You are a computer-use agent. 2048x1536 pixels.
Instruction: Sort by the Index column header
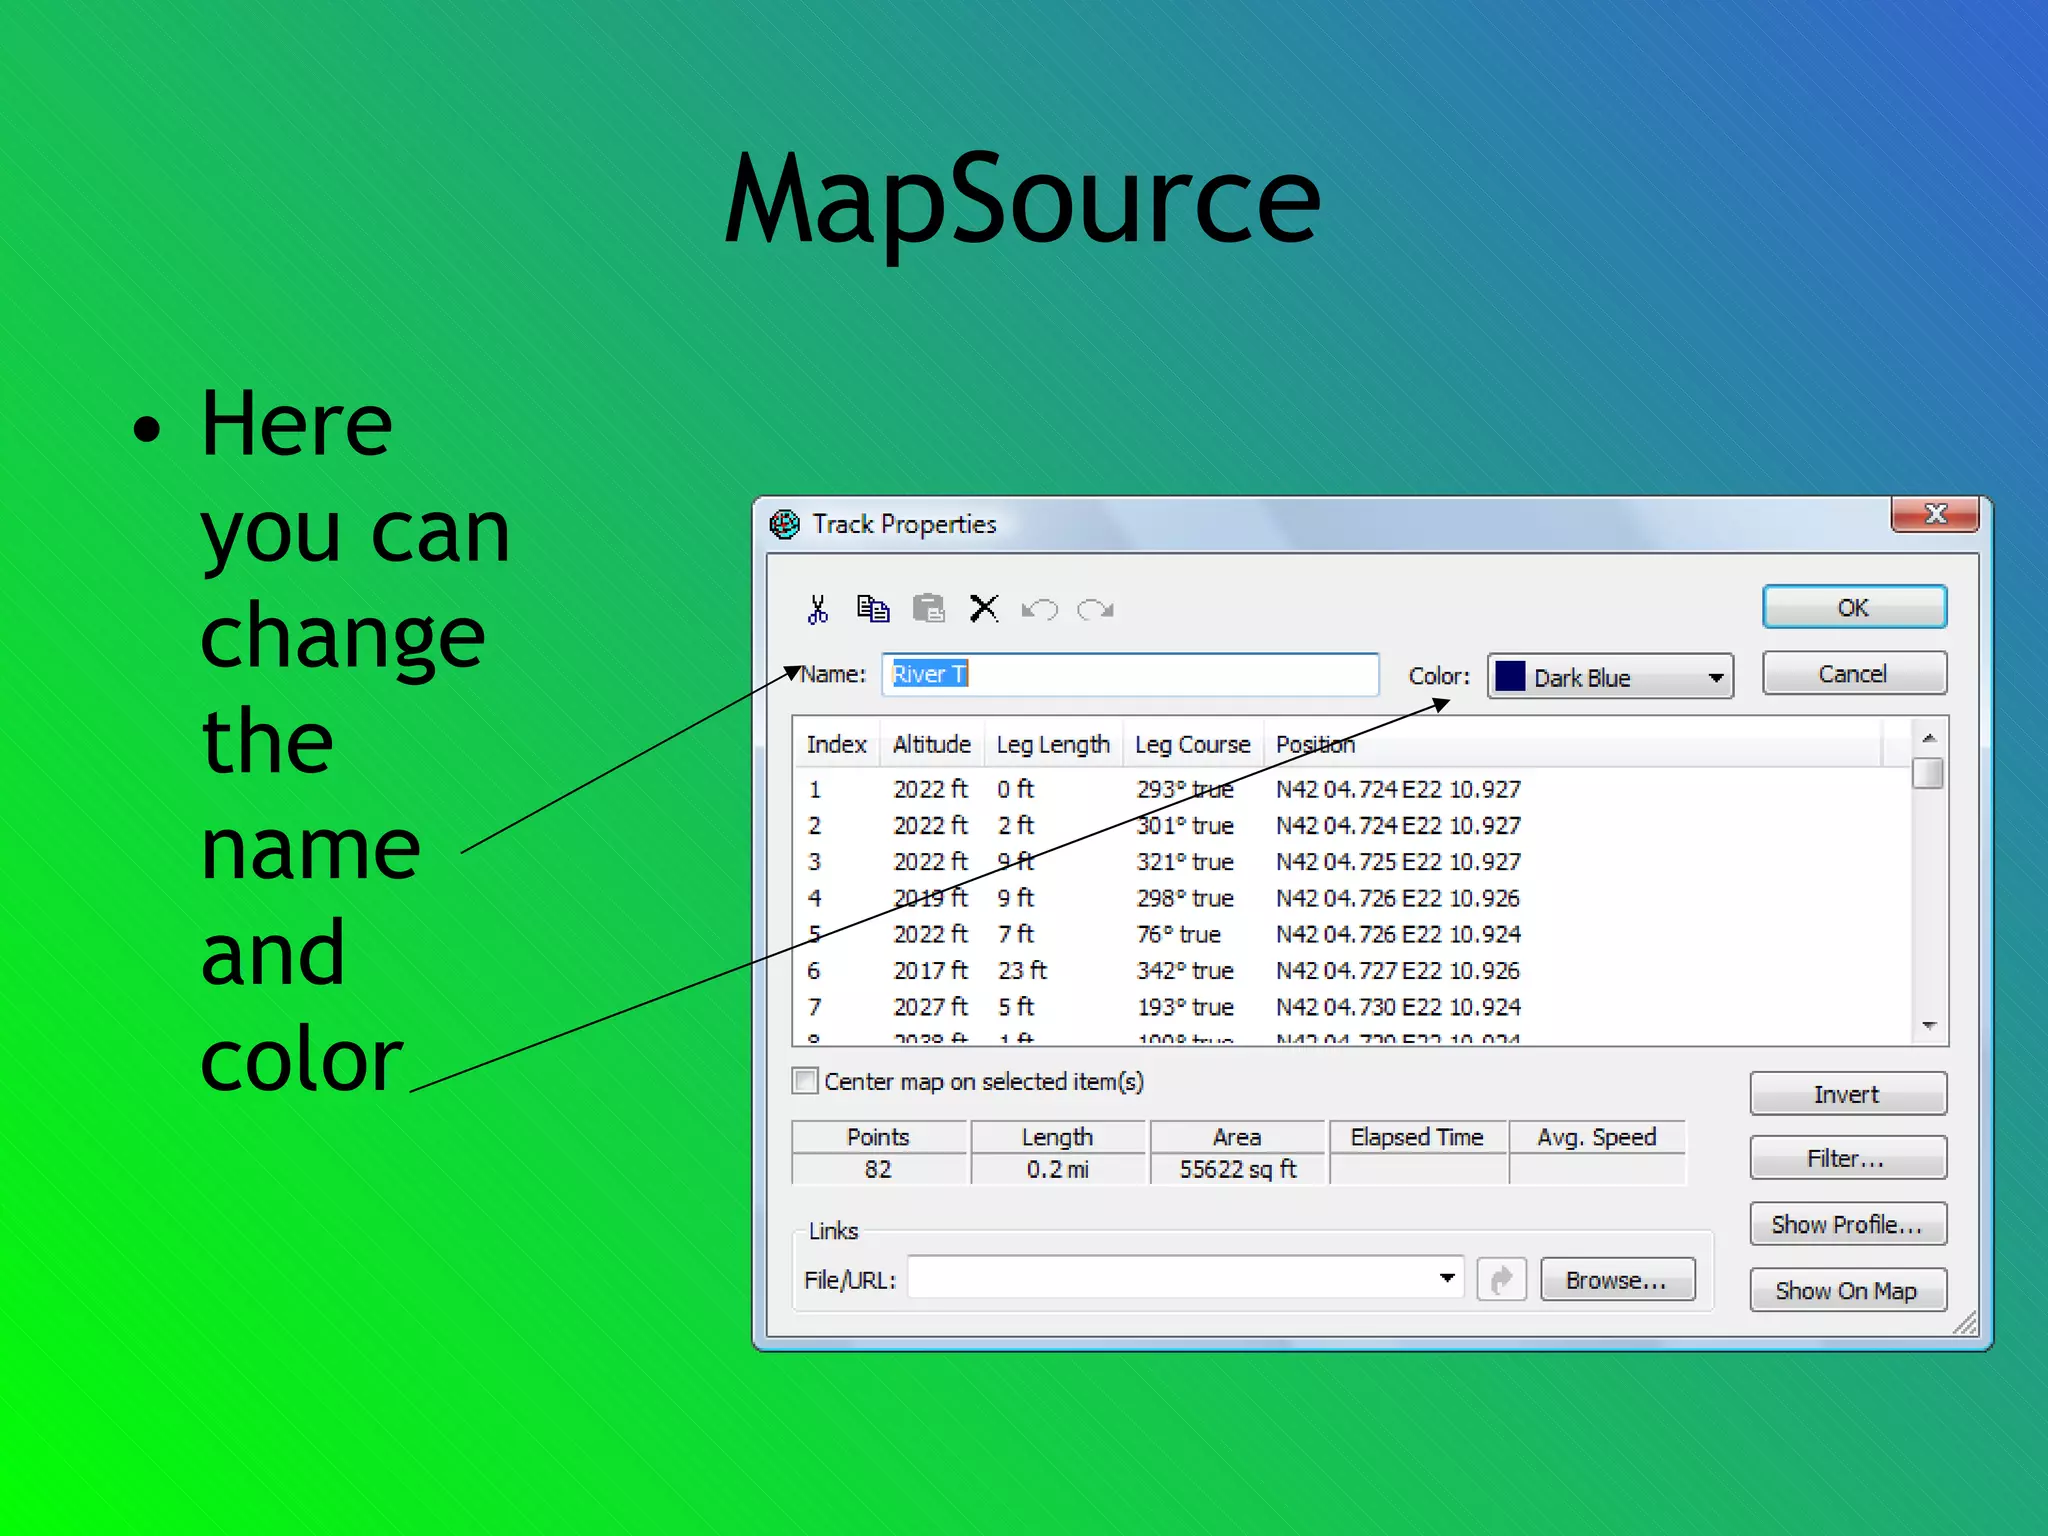click(837, 744)
